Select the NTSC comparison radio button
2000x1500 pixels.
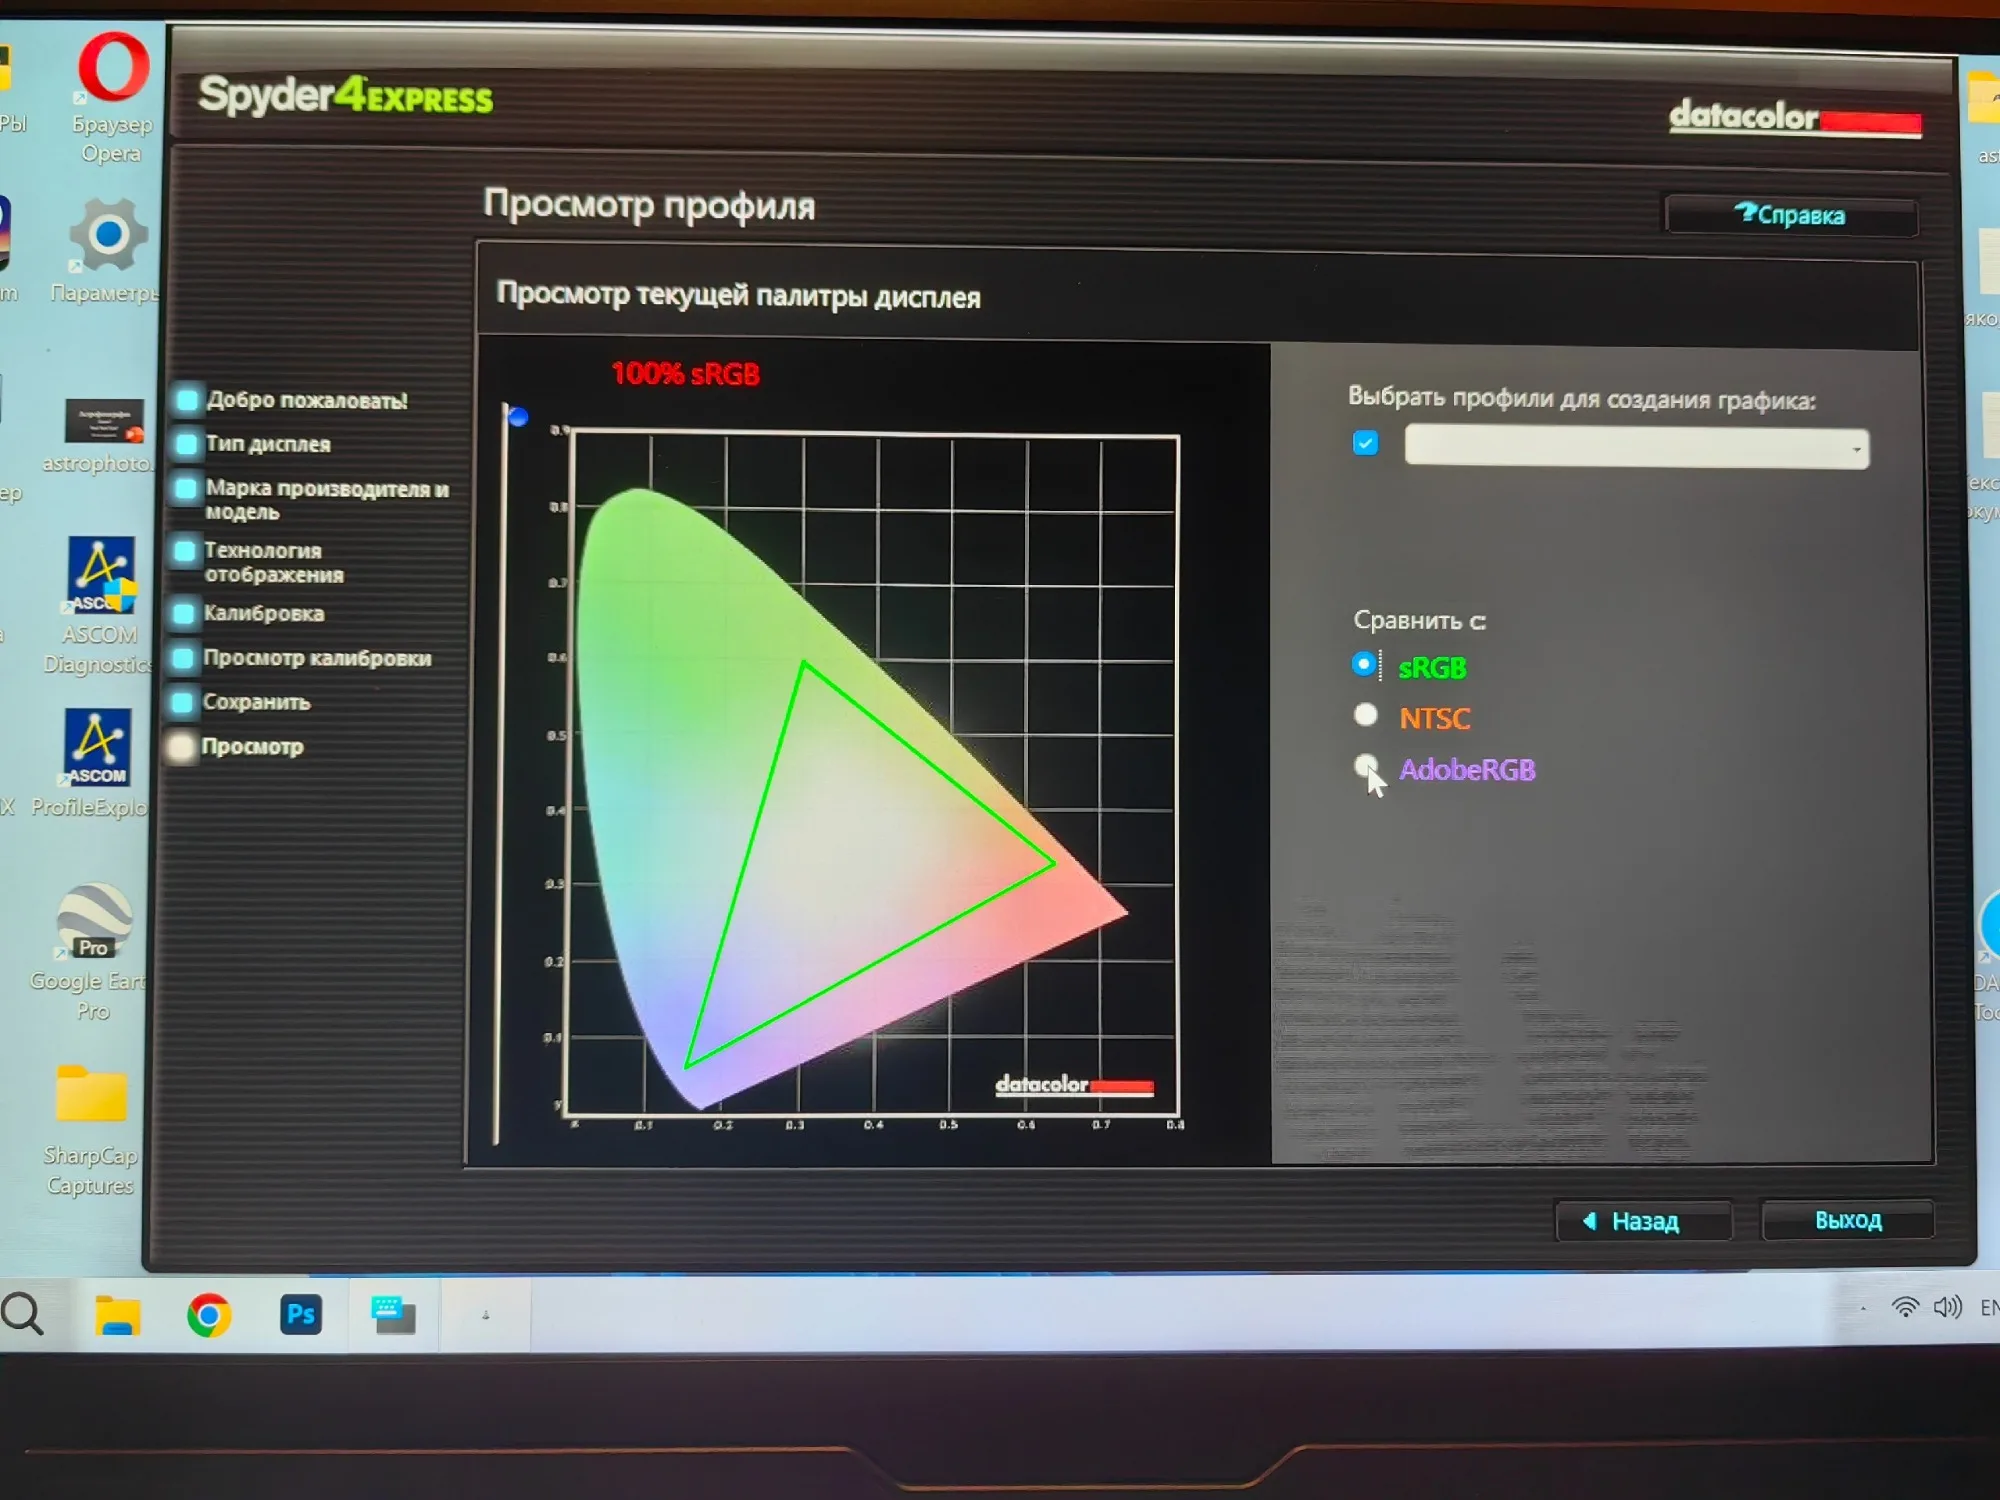1365,715
